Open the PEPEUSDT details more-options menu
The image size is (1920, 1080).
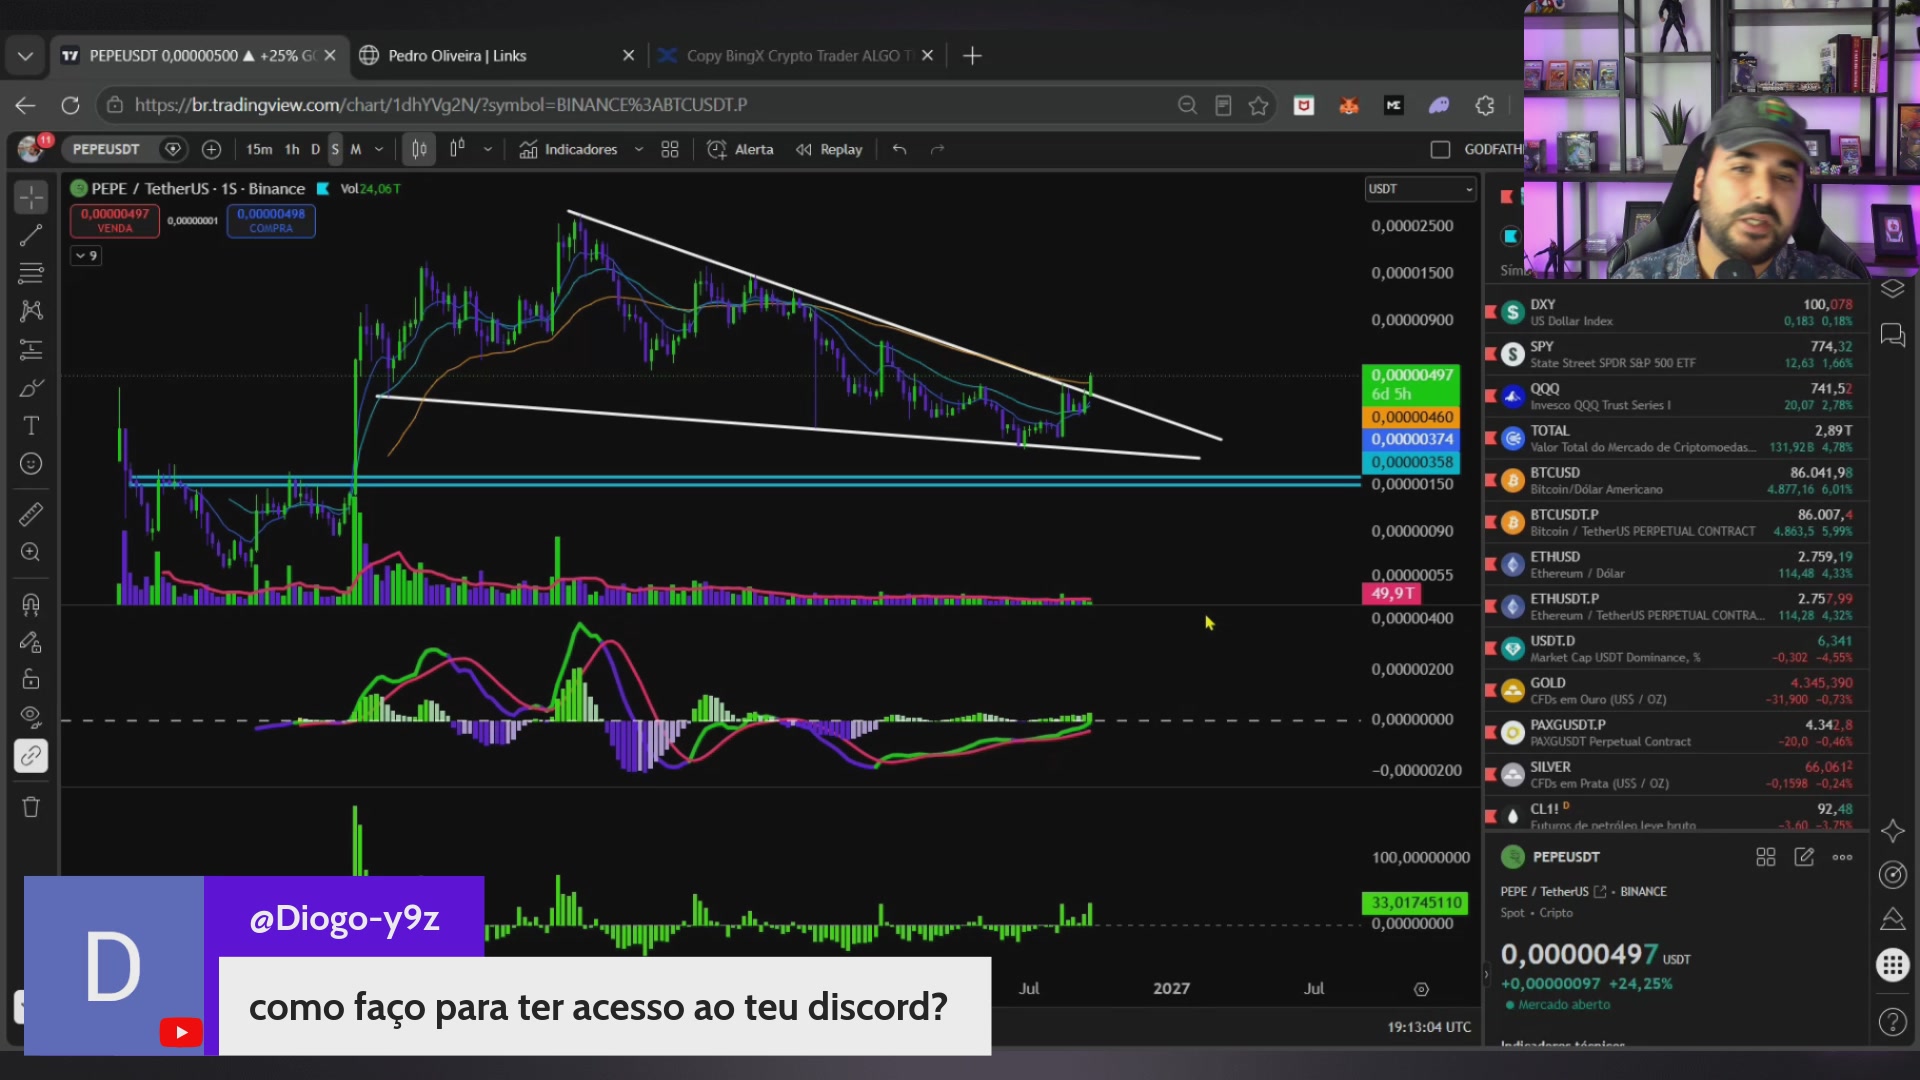(x=1843, y=857)
